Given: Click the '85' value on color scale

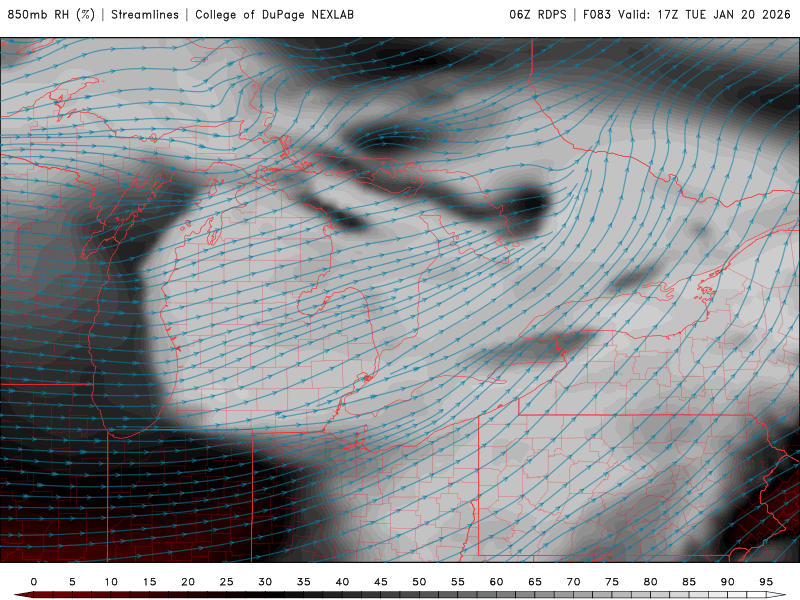Looking at the screenshot, I should (x=689, y=582).
